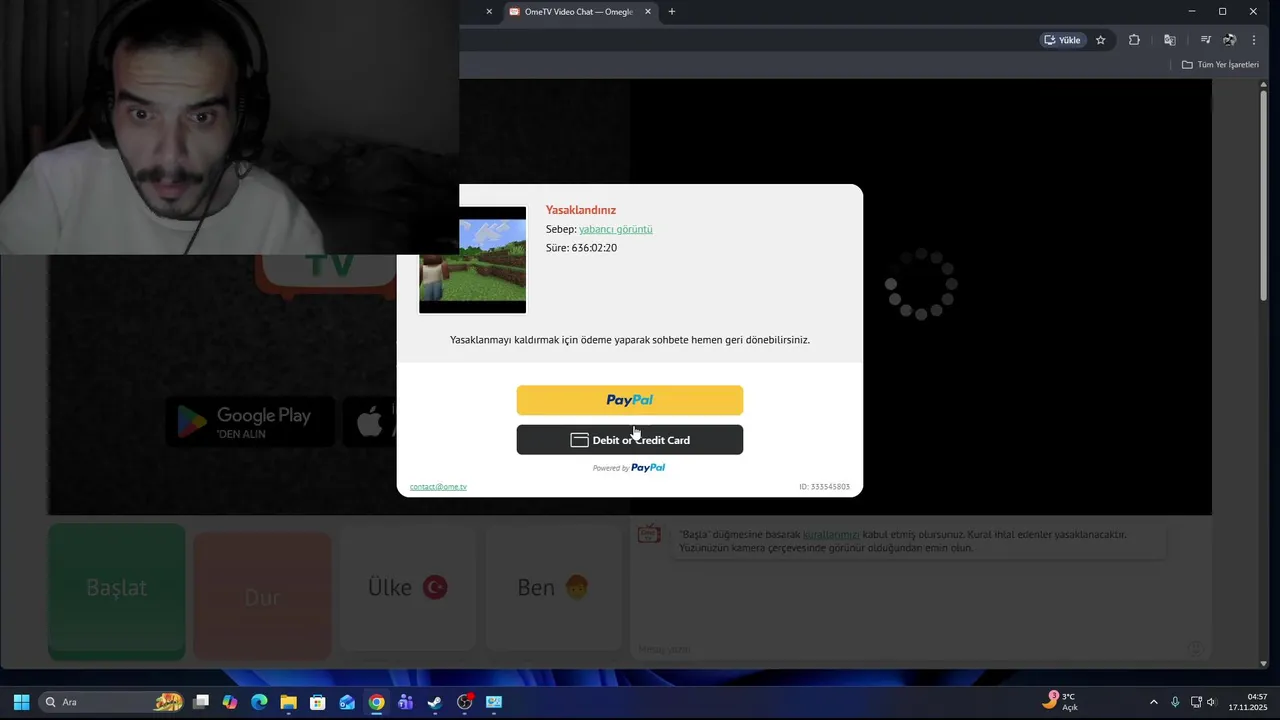Viewport: 1280px width, 720px height.
Task: Open the Windows Start menu
Action: pyautogui.click(x=21, y=702)
